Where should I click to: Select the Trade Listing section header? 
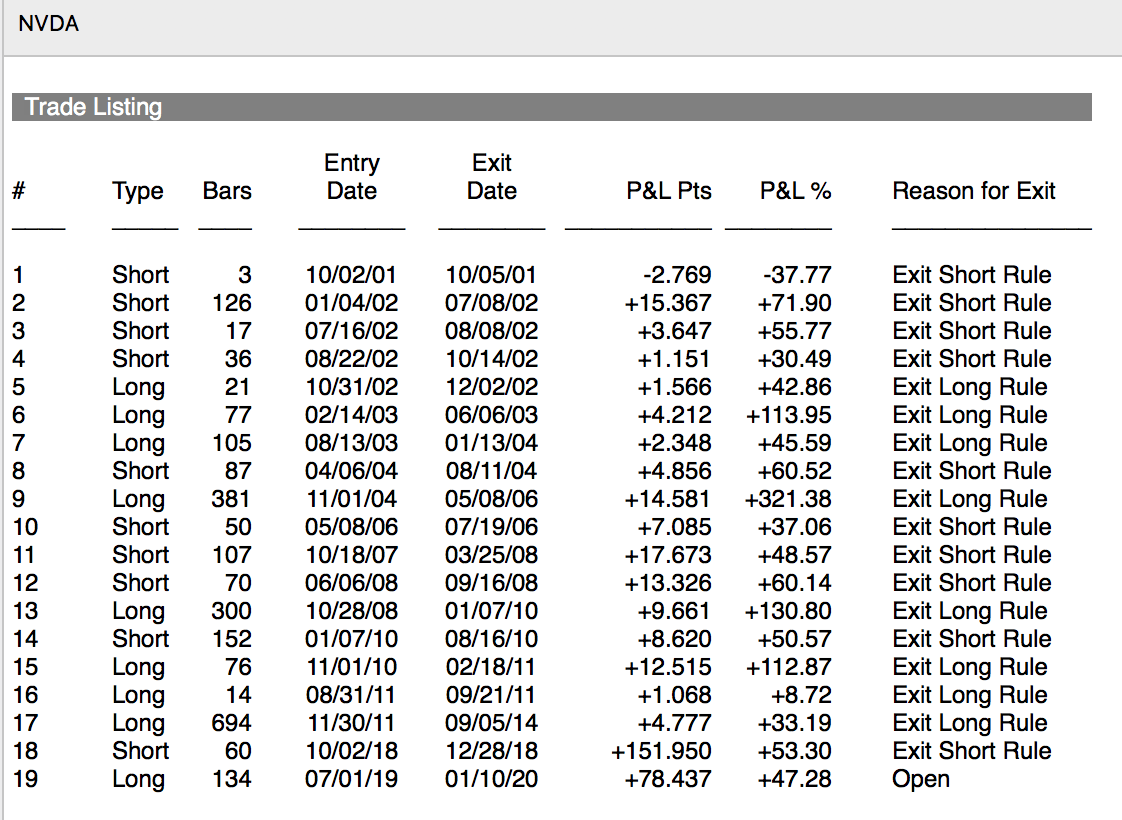tap(552, 107)
